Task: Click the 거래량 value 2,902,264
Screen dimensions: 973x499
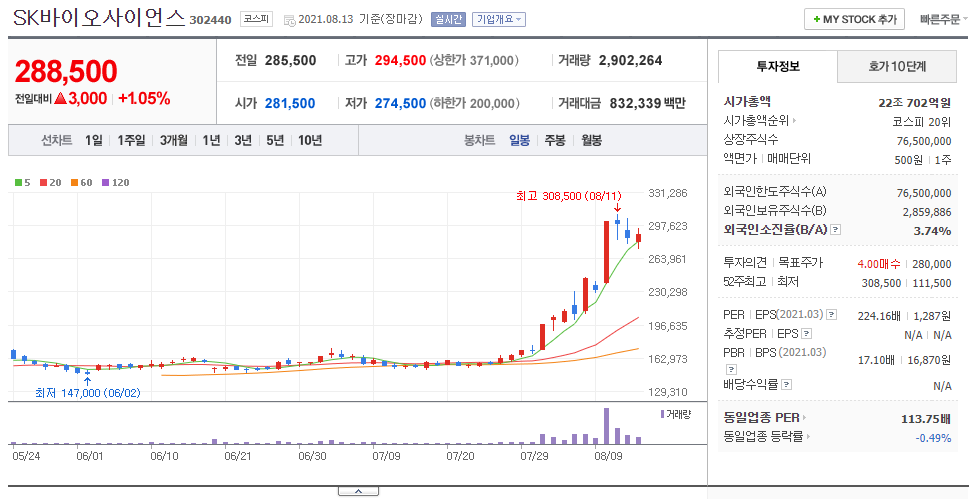Action: (x=630, y=61)
